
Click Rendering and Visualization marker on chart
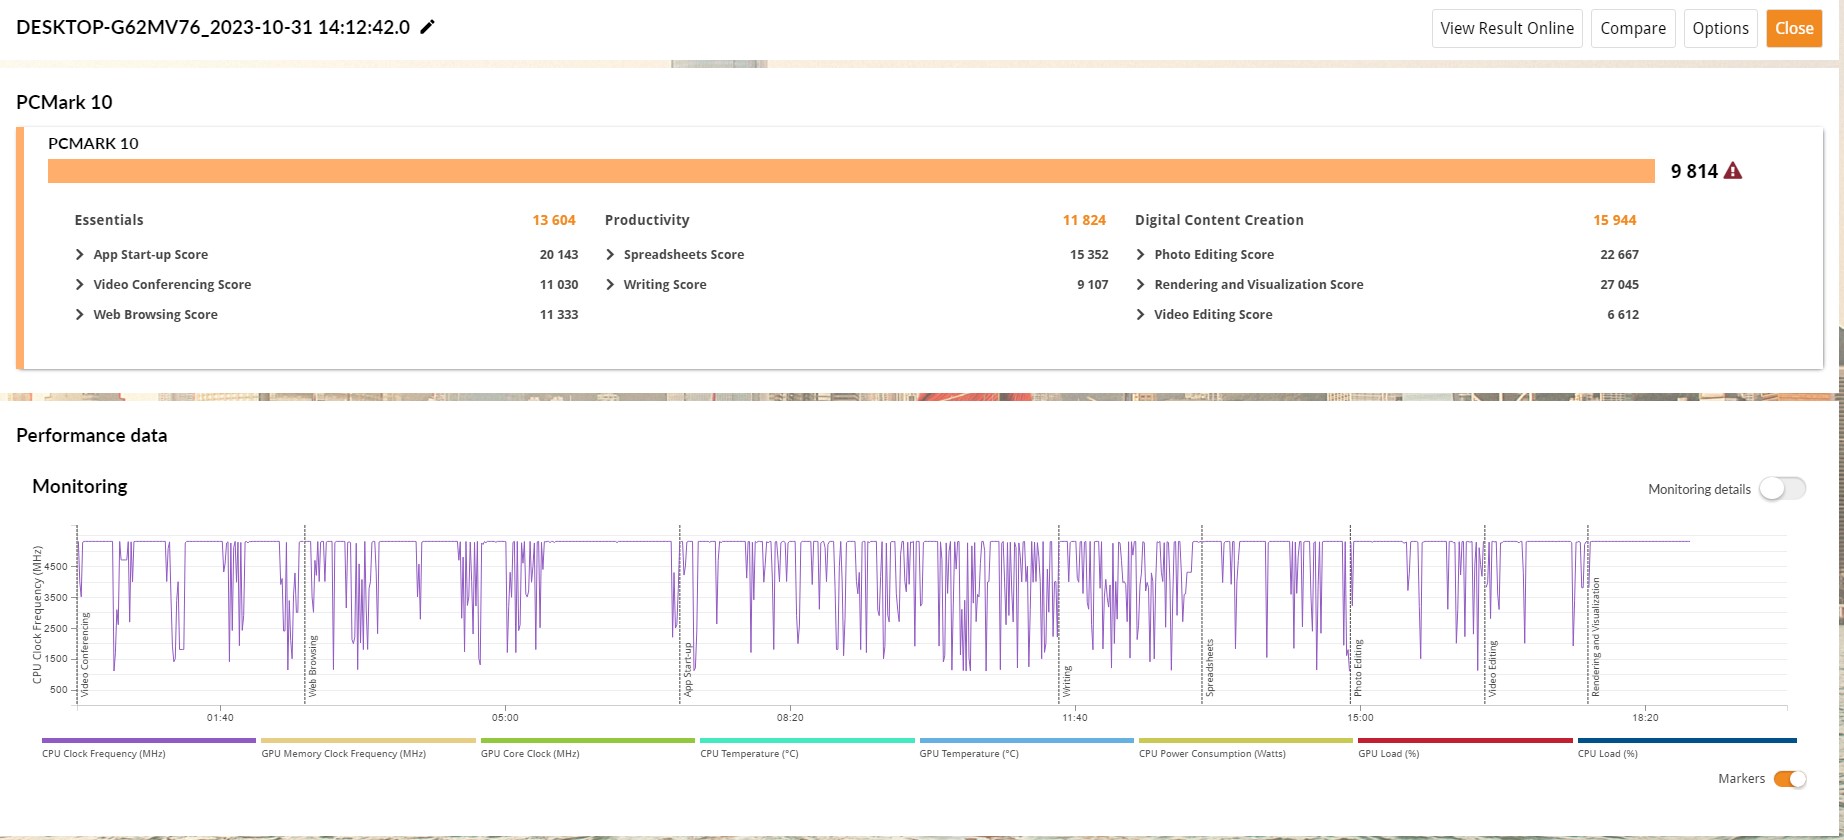(x=1596, y=637)
